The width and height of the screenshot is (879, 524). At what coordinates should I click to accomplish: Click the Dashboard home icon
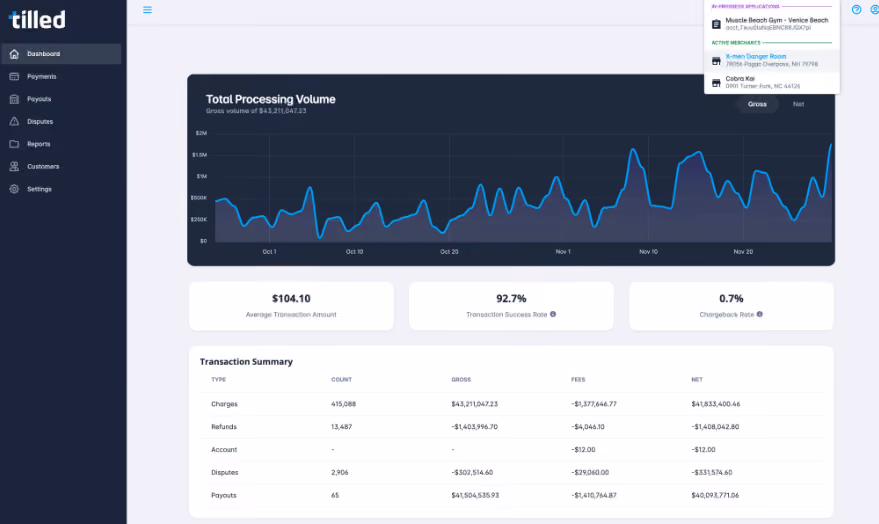click(x=14, y=54)
